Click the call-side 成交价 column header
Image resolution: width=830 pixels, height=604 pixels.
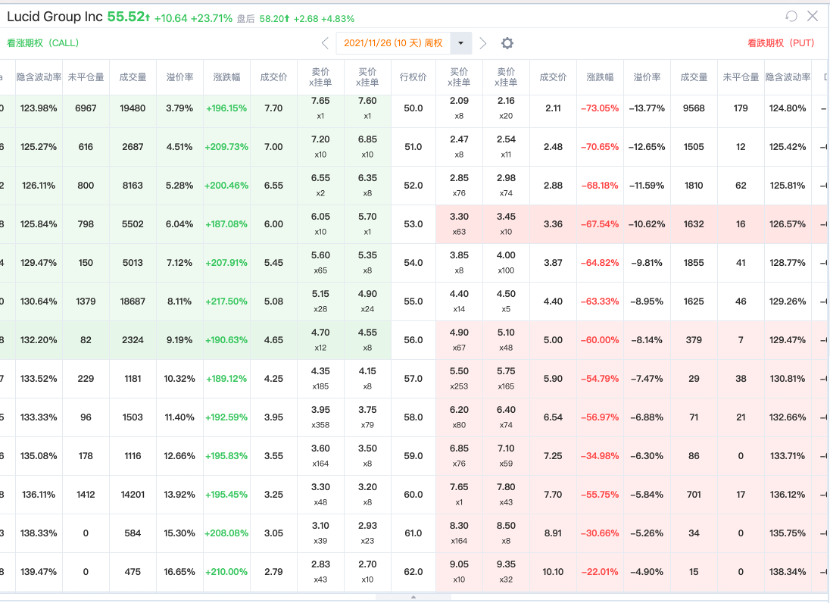(x=274, y=77)
